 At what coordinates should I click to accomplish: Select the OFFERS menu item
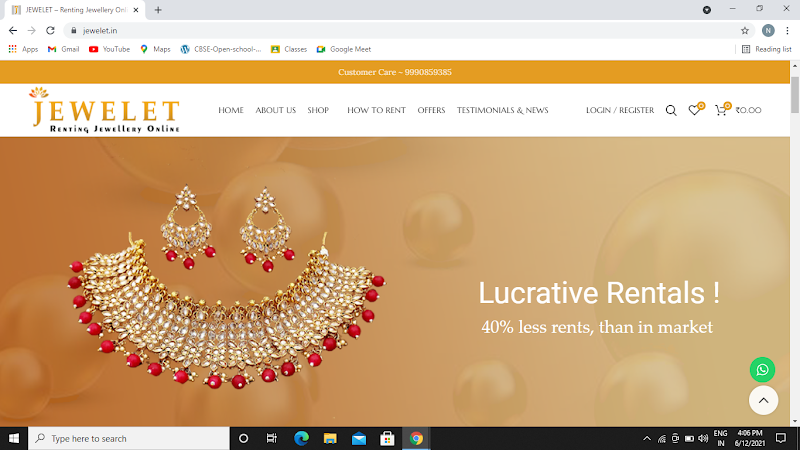[431, 111]
